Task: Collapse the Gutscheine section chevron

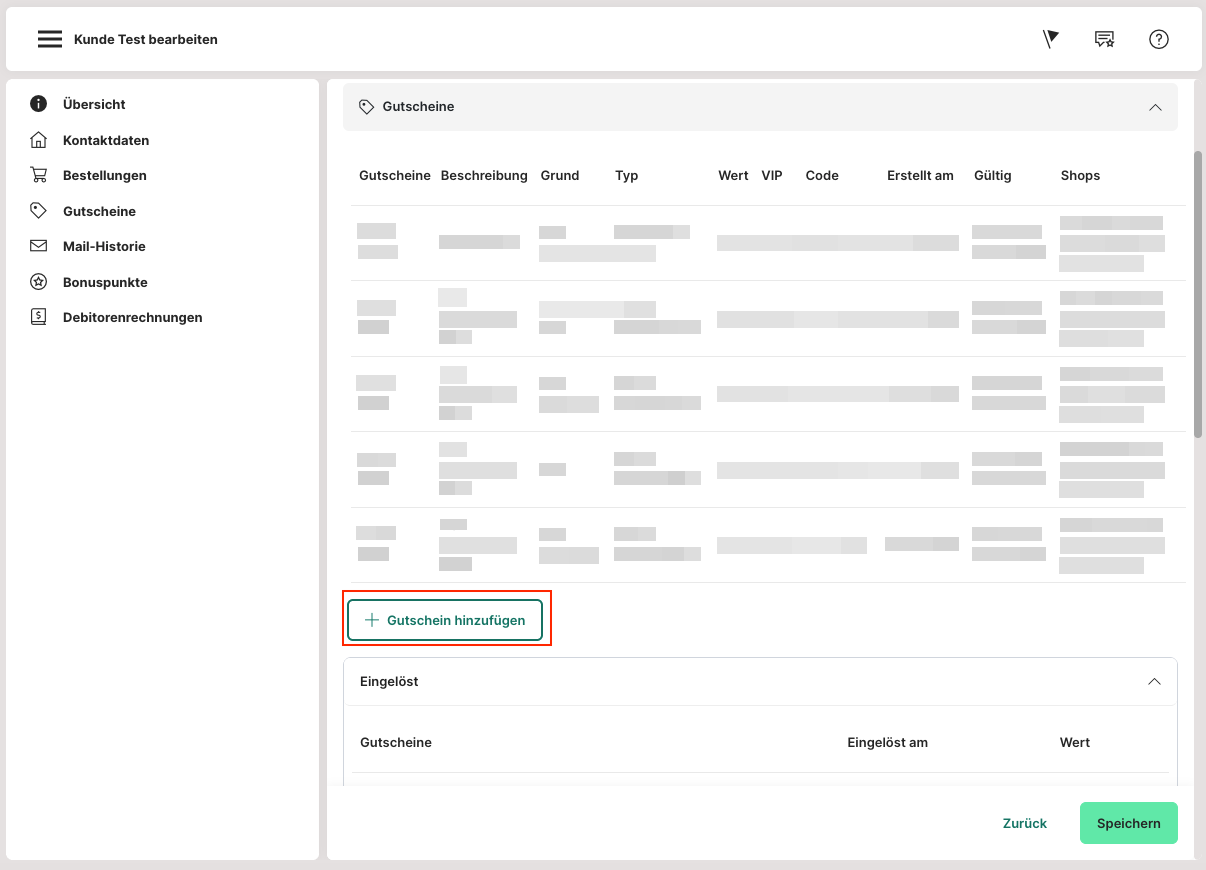Action: point(1155,107)
